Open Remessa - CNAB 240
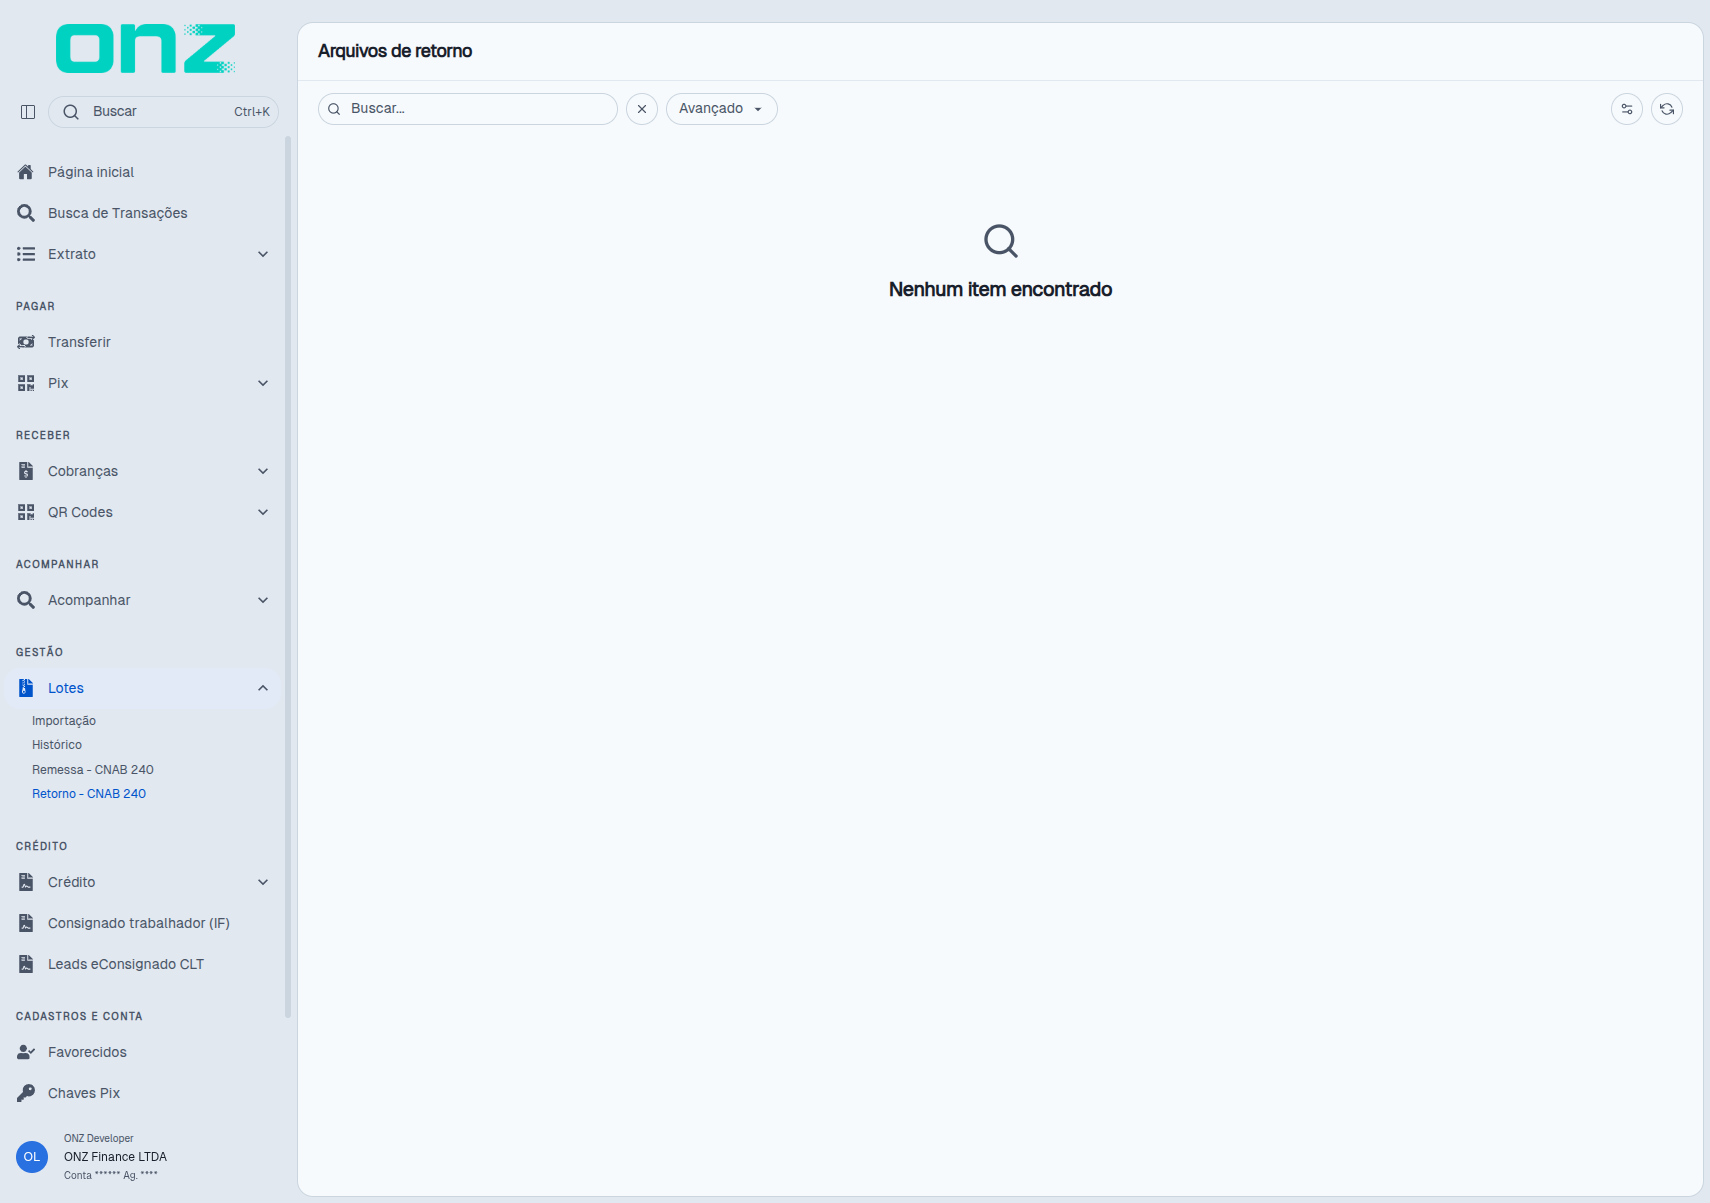The image size is (1710, 1203). (93, 770)
